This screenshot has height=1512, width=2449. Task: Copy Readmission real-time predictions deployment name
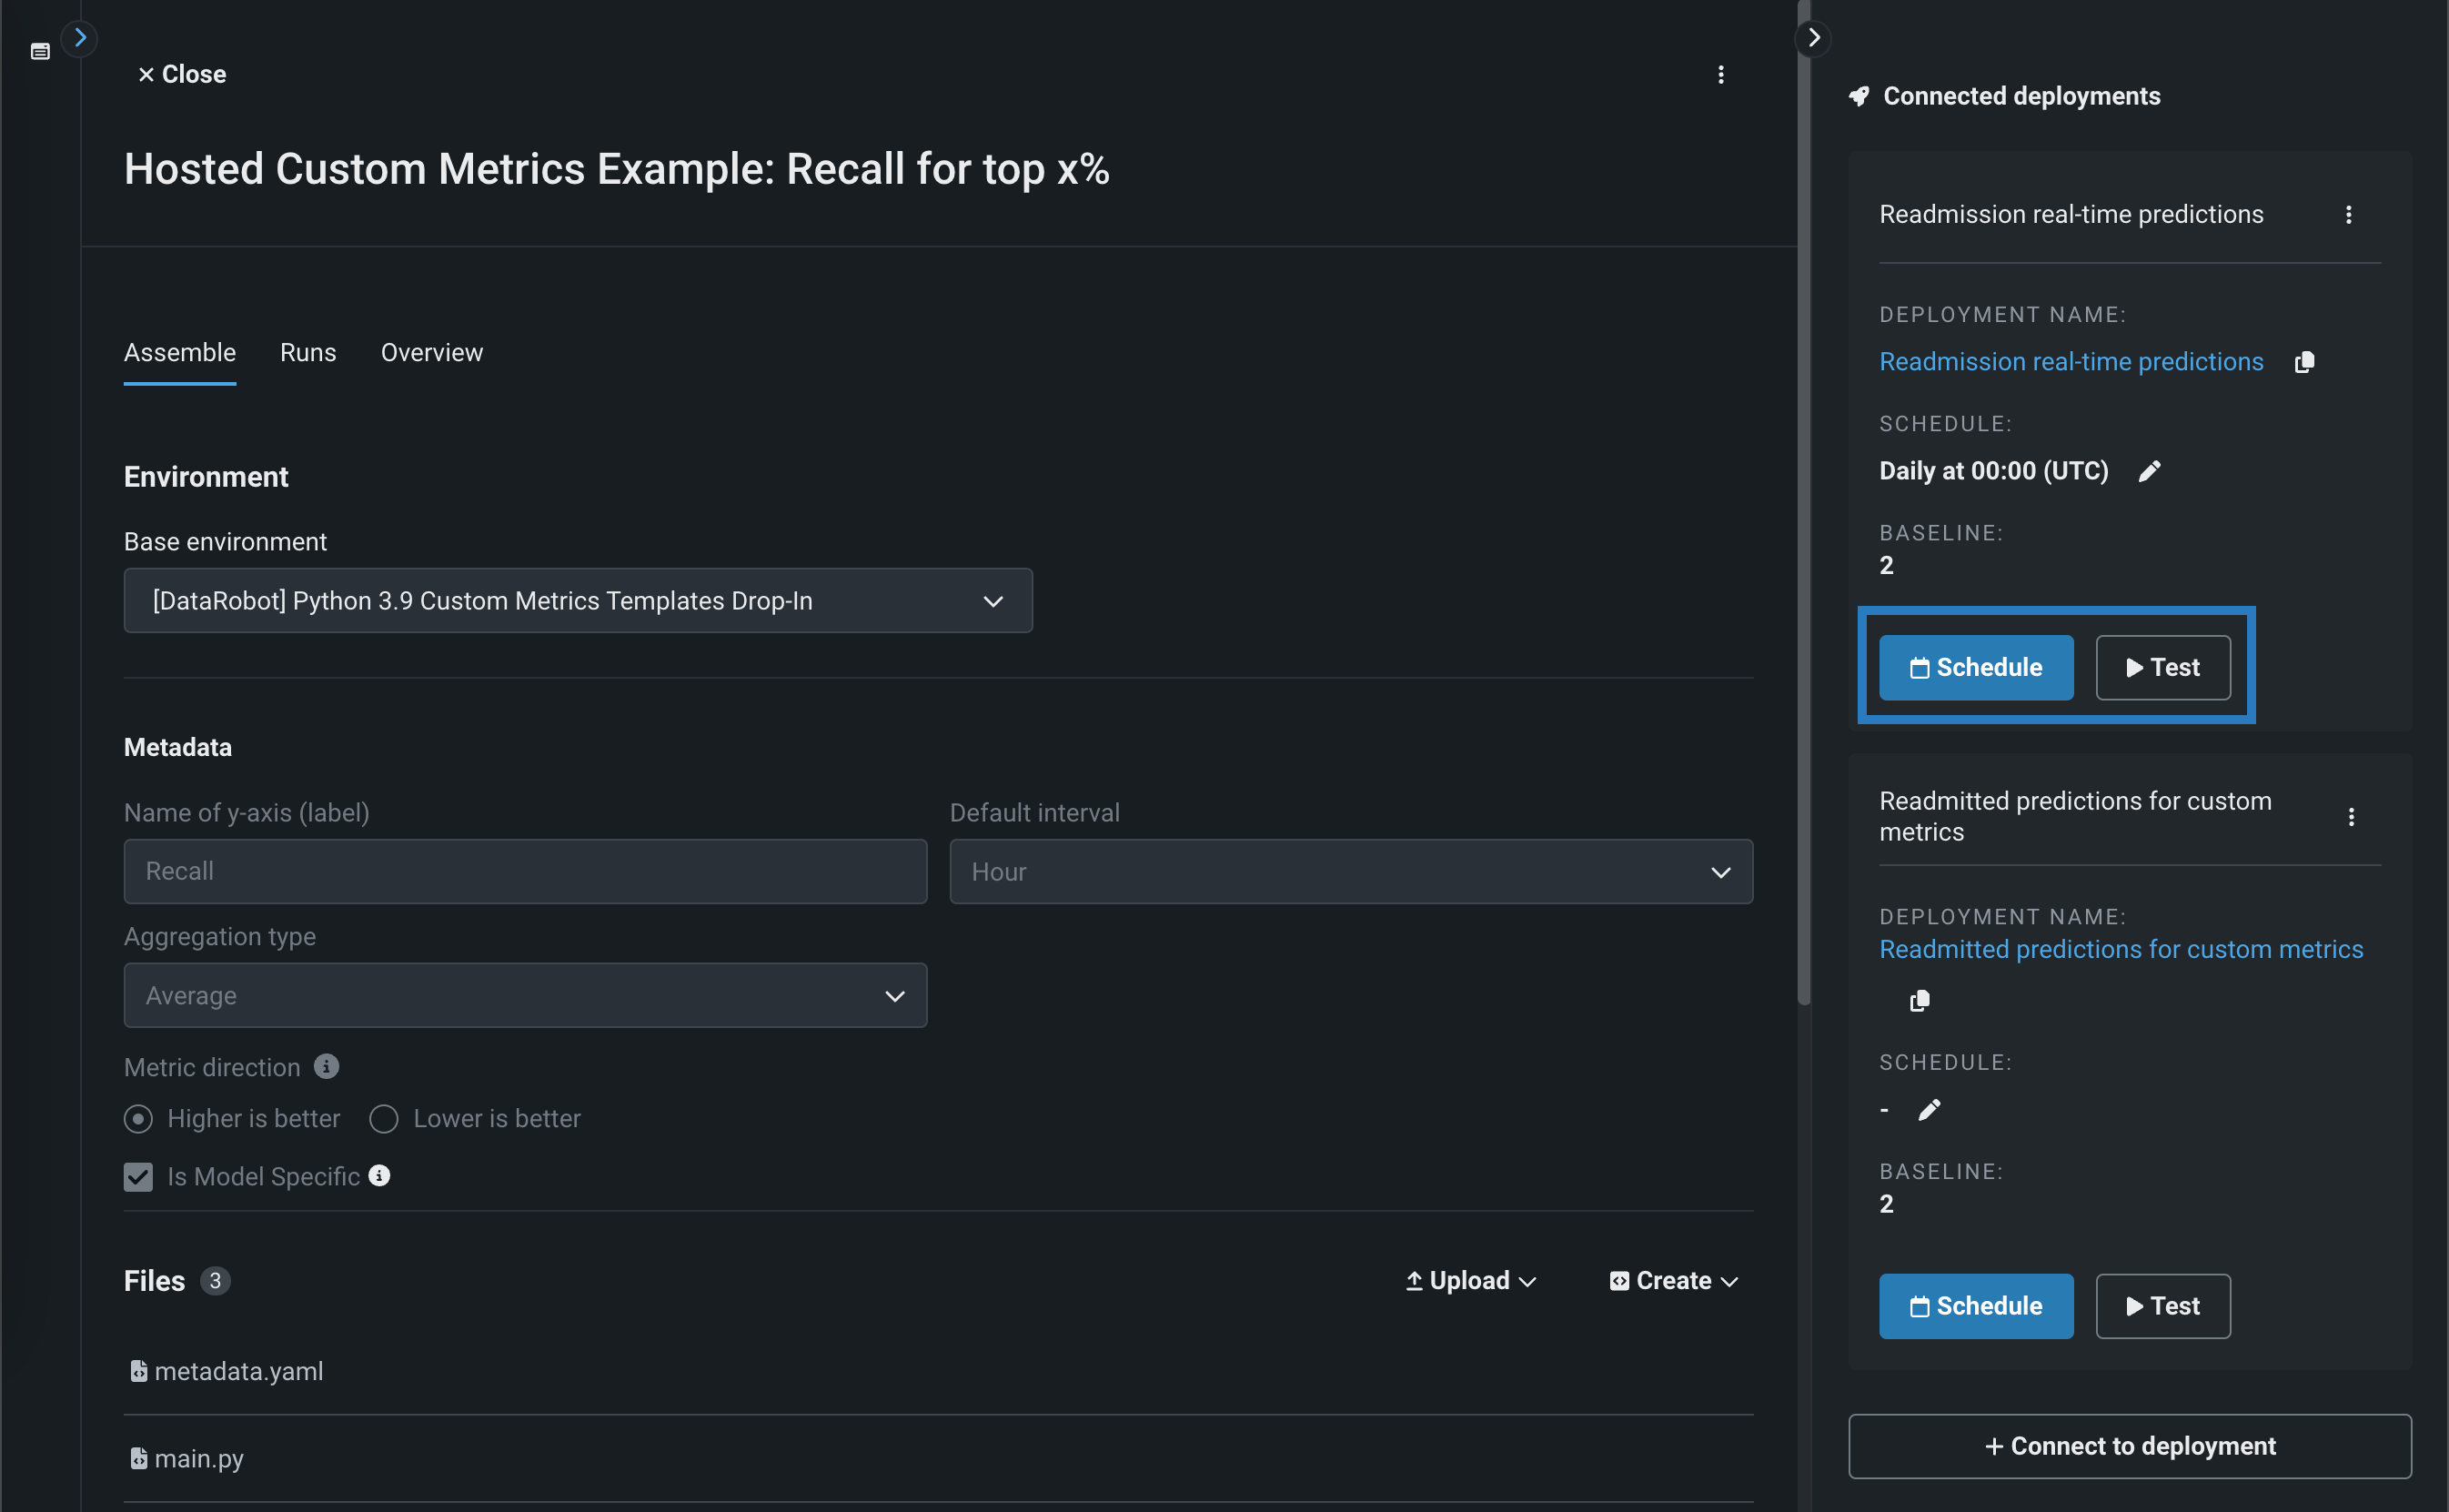pos(2304,362)
